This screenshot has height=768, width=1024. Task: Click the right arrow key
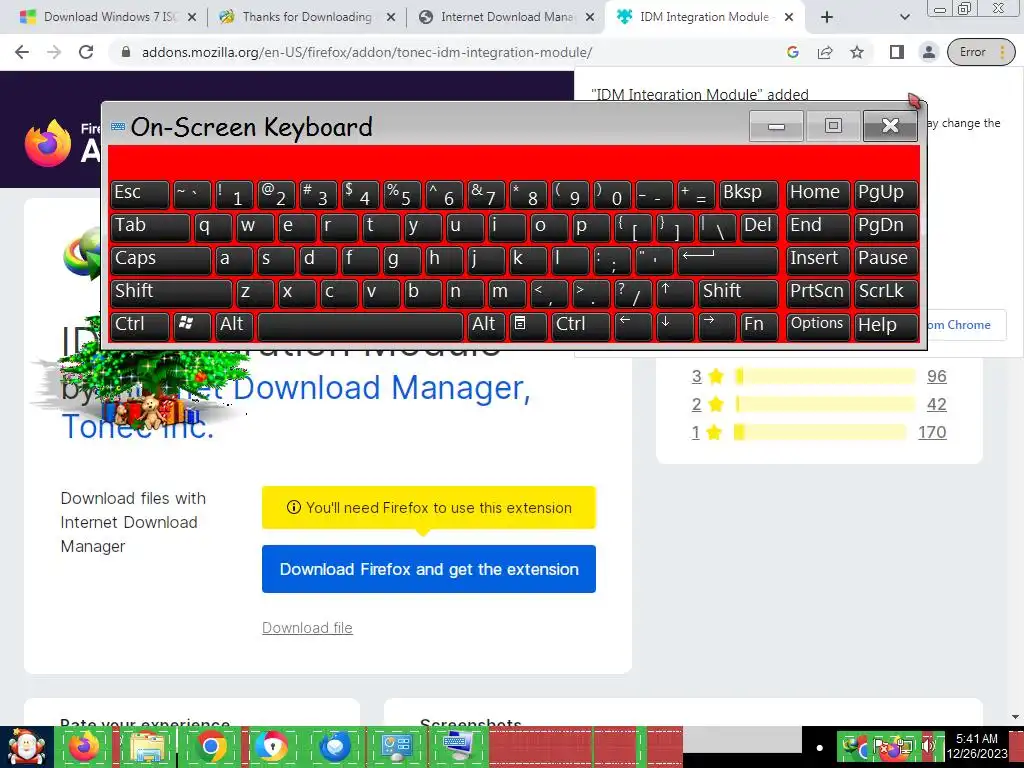(x=716, y=326)
